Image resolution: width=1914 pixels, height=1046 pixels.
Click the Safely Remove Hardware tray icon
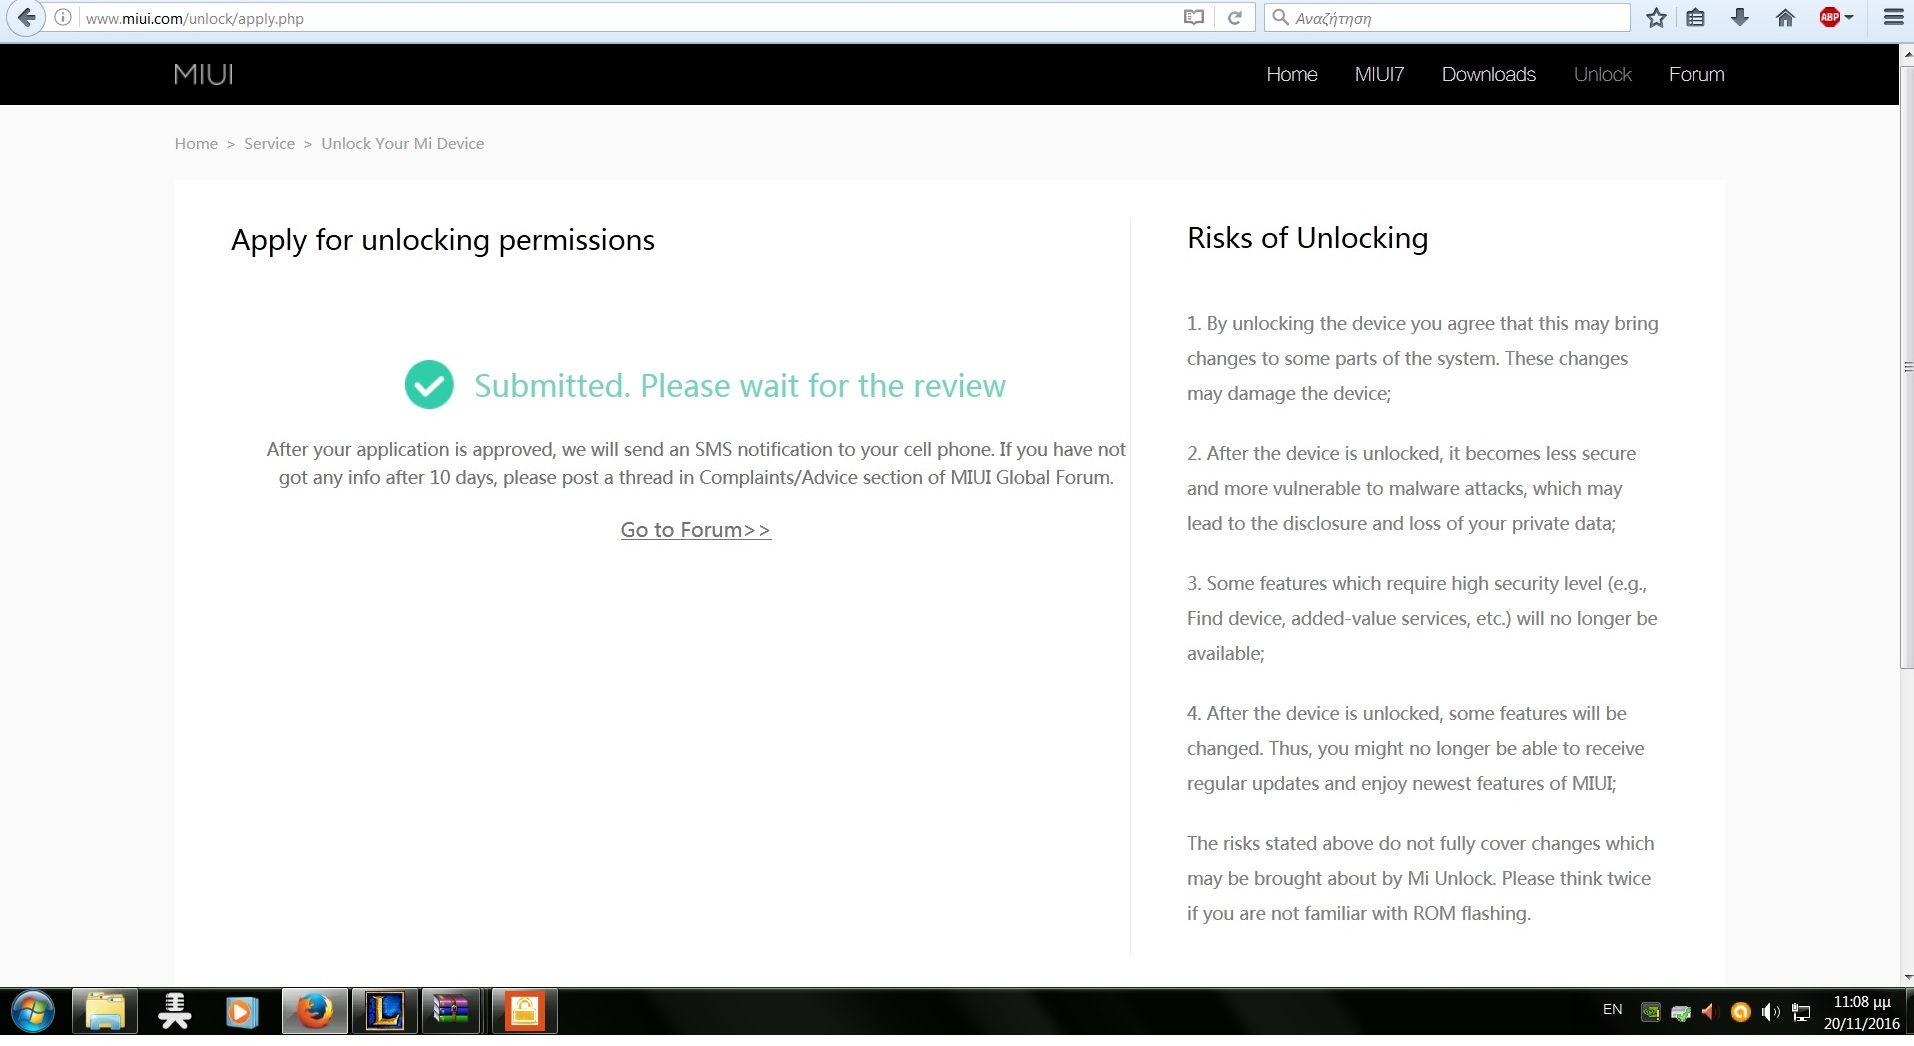pos(1681,1012)
